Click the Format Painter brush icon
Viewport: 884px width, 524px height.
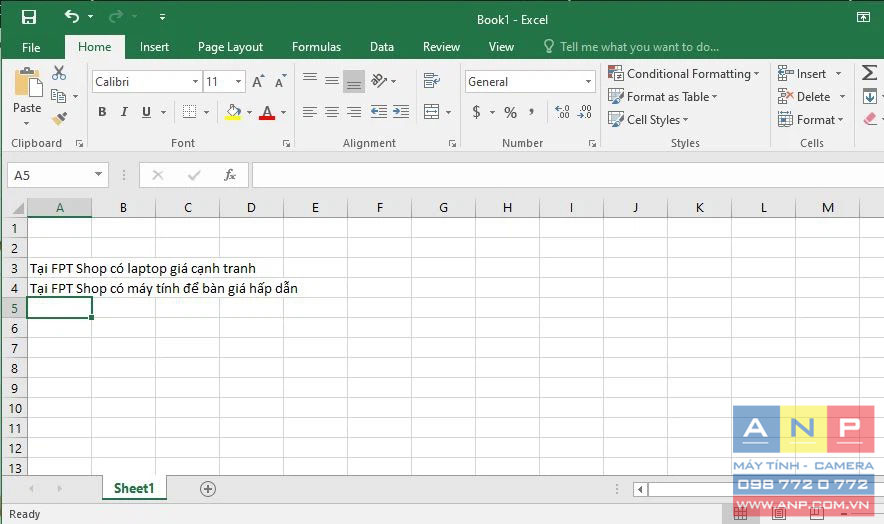[59, 118]
